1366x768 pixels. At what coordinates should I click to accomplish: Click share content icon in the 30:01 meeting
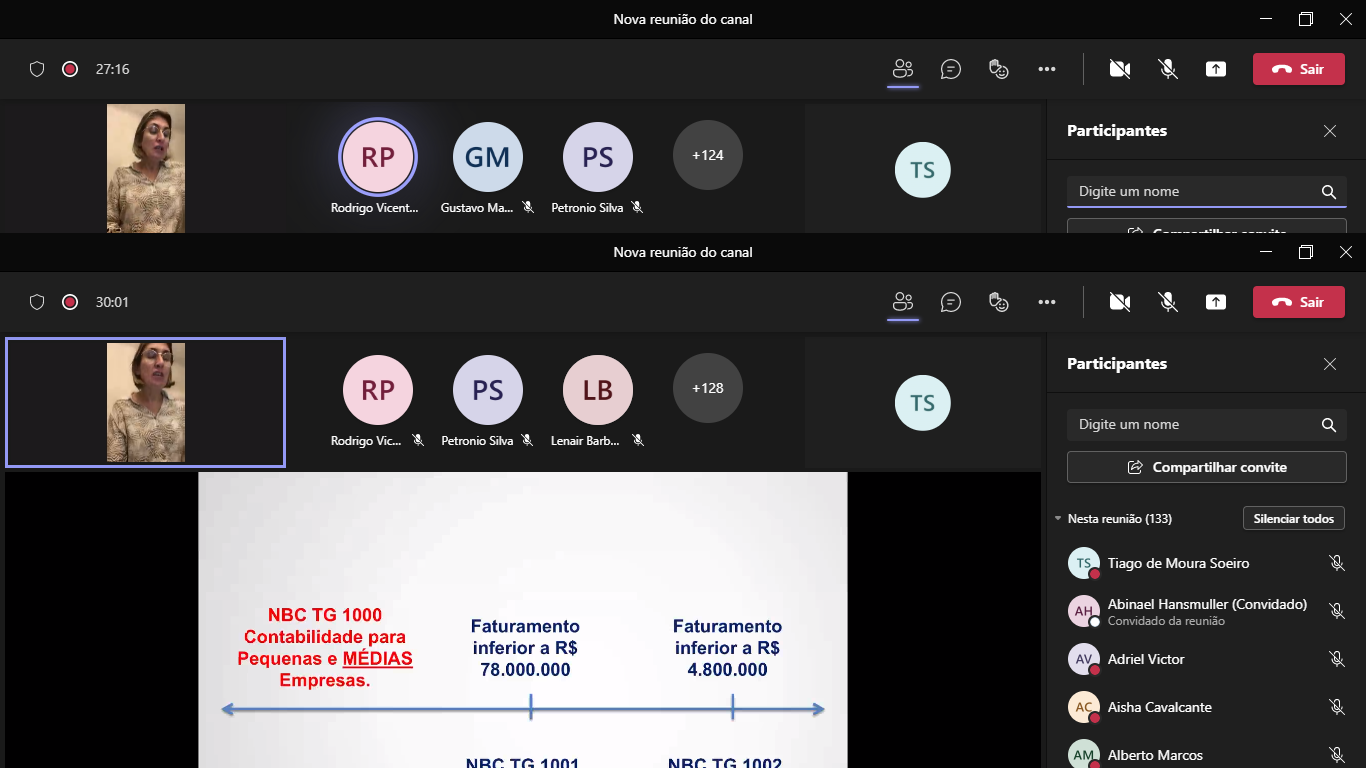(1215, 302)
